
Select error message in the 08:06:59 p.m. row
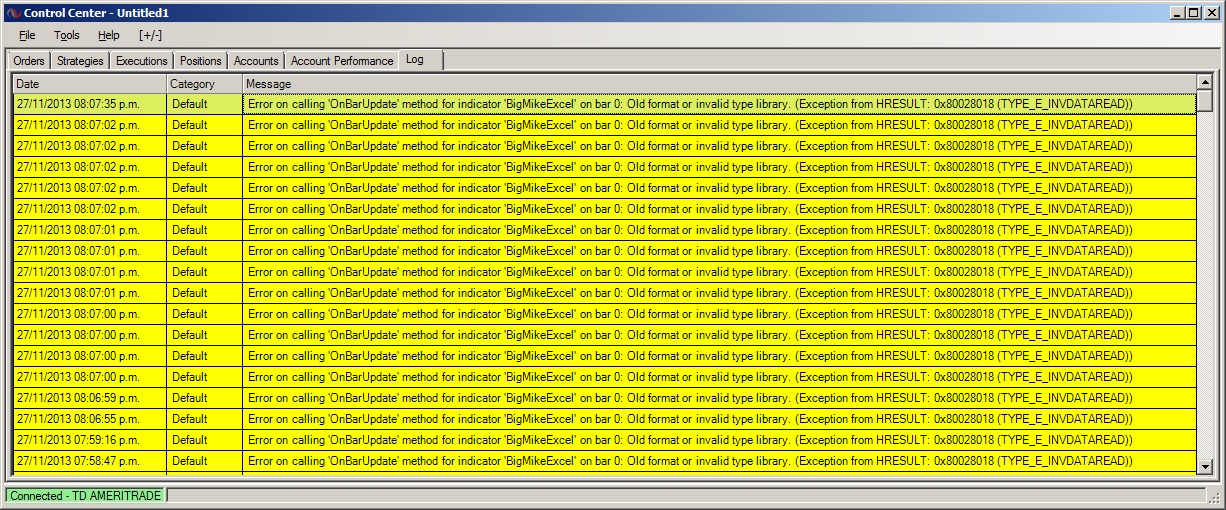click(x=719, y=398)
